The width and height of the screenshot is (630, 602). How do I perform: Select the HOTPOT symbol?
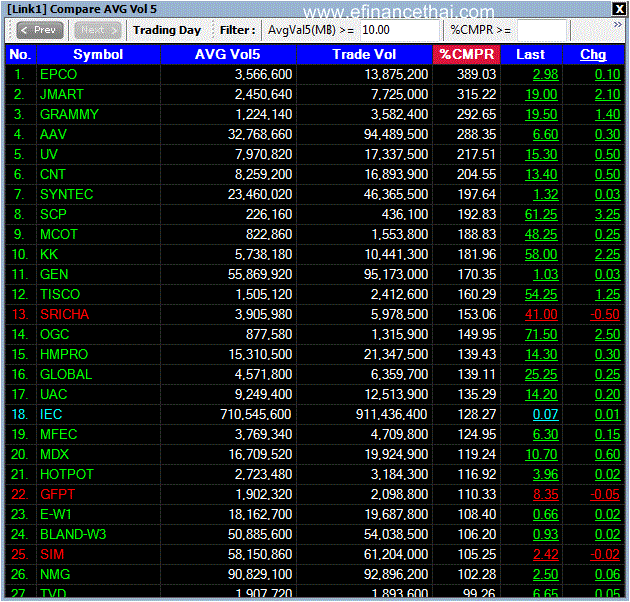click(66, 474)
